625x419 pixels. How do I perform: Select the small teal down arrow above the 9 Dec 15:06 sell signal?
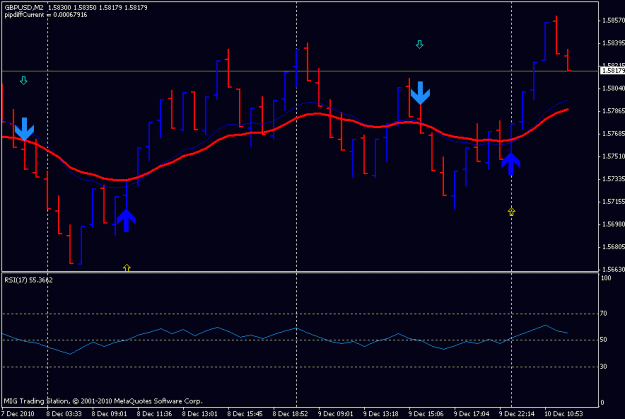point(419,44)
